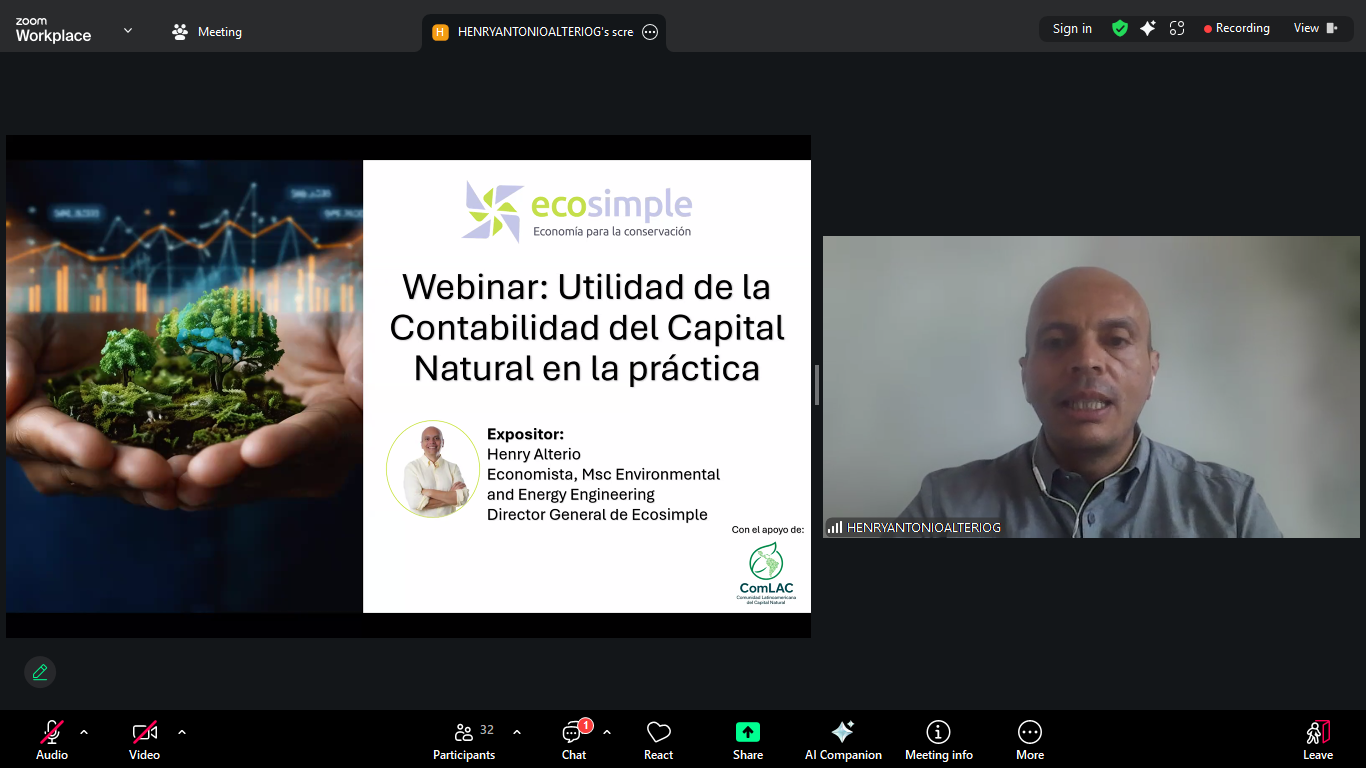The image size is (1366, 768).
Task: Expand the Audio options arrow
Action: (84, 732)
